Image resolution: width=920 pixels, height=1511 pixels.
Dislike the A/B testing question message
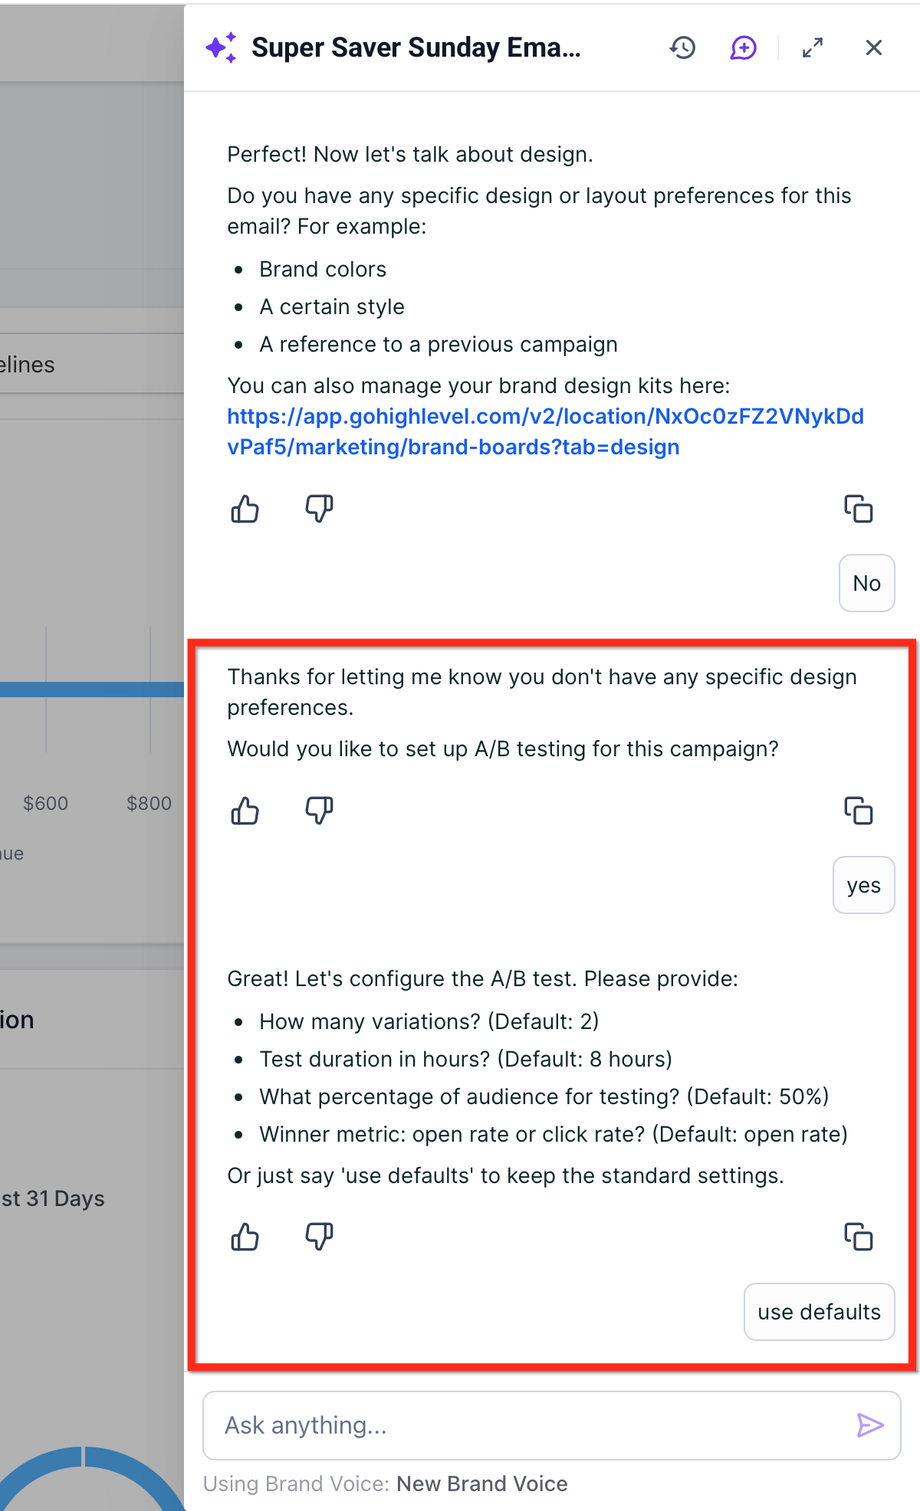(x=319, y=810)
